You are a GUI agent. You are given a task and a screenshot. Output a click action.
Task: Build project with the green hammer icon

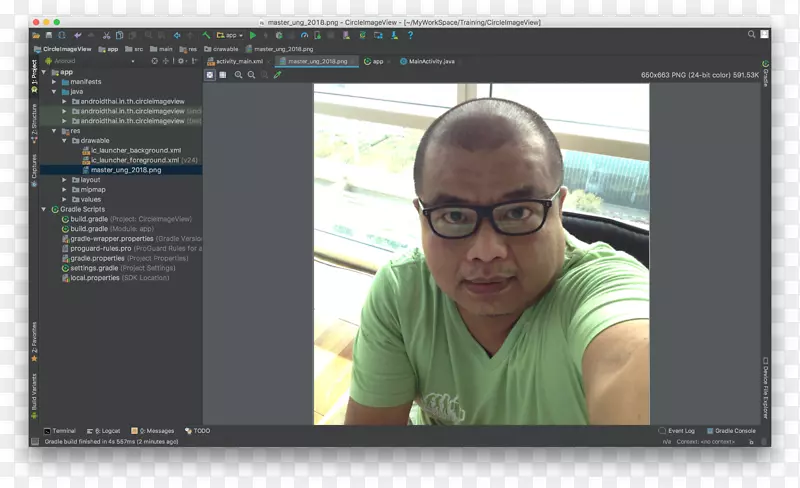206,35
